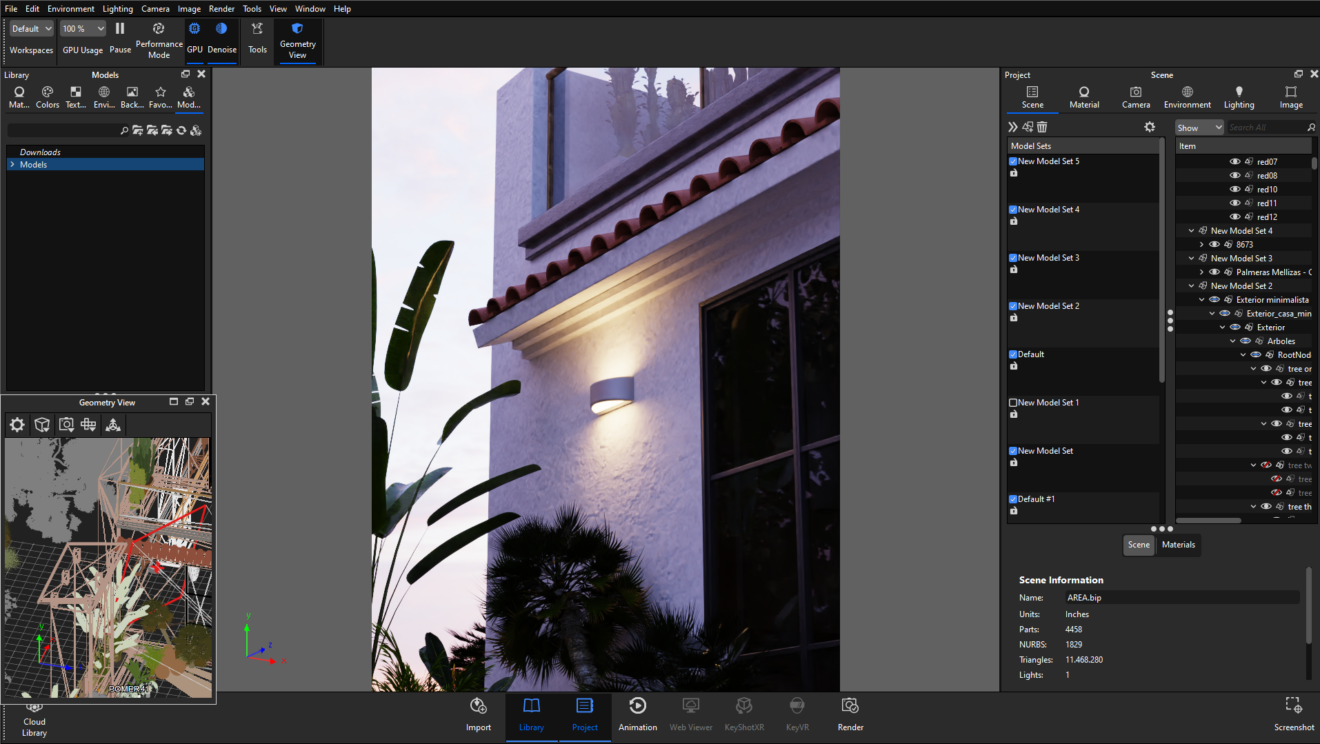Collapse the Arboles tree node
1320x744 pixels.
[x=1232, y=340]
